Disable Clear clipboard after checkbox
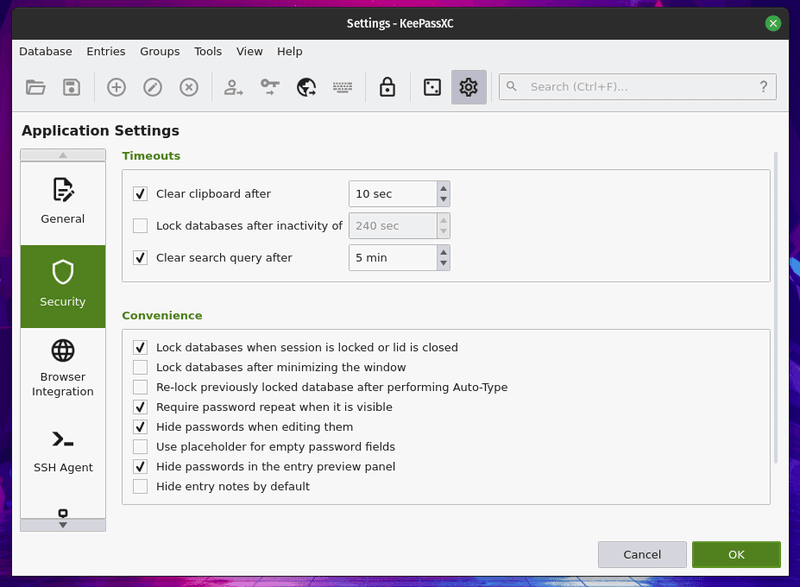800x587 pixels. coord(140,194)
